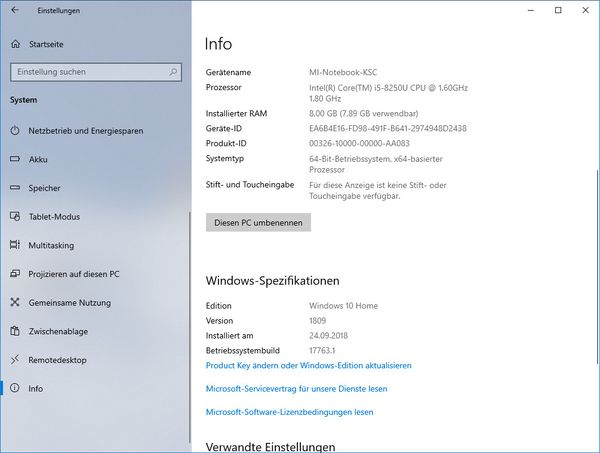Select Edition value Windows 10 Home
Image resolution: width=600 pixels, height=453 pixels.
pyautogui.click(x=343, y=305)
